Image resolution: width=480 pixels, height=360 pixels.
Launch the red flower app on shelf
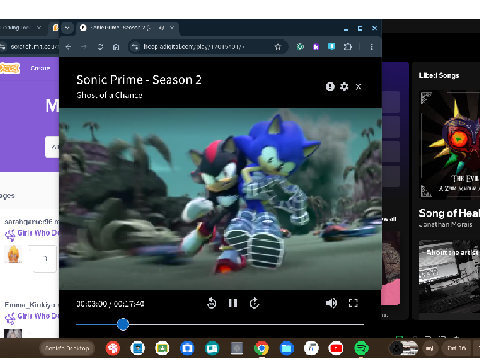point(113,348)
